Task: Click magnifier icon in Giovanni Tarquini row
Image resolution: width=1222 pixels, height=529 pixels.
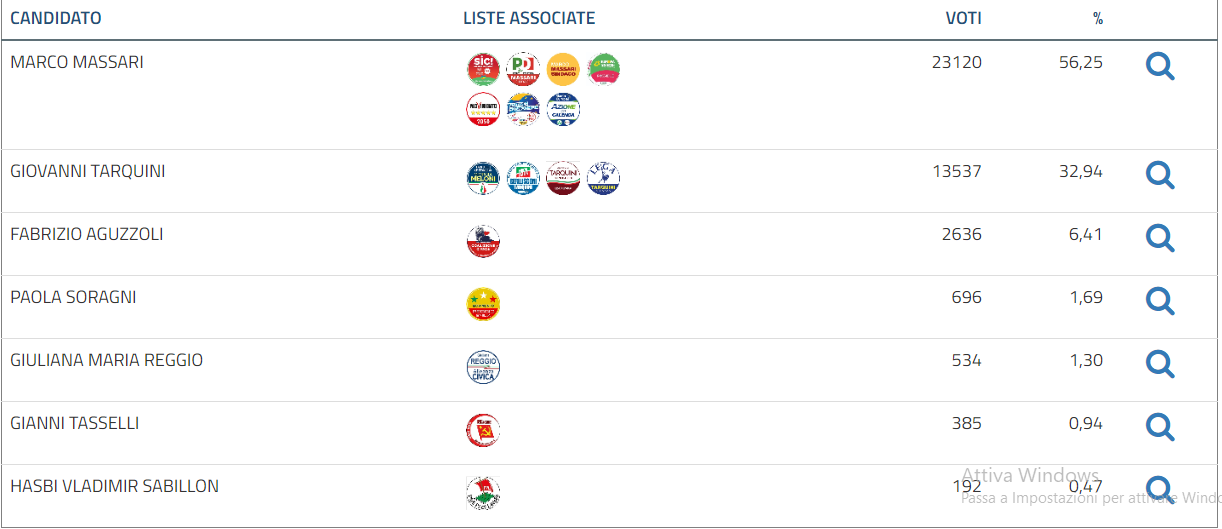Action: pos(1159,176)
